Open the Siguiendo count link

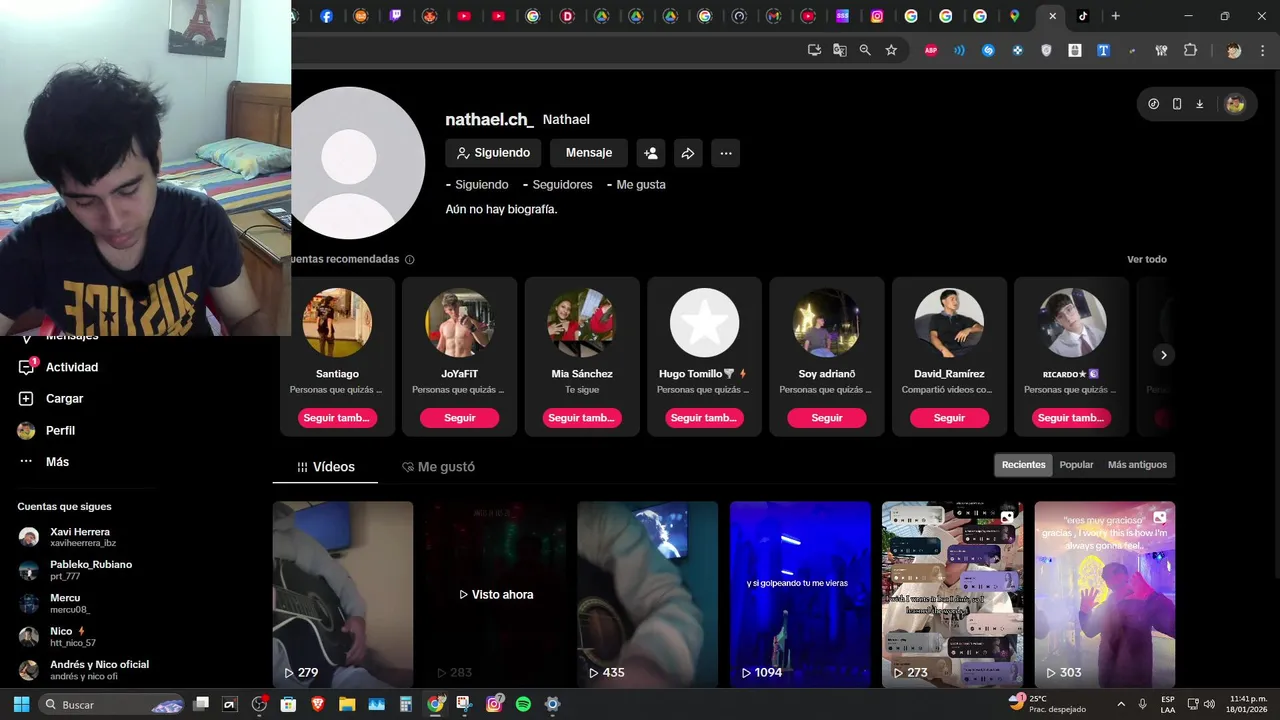point(477,185)
